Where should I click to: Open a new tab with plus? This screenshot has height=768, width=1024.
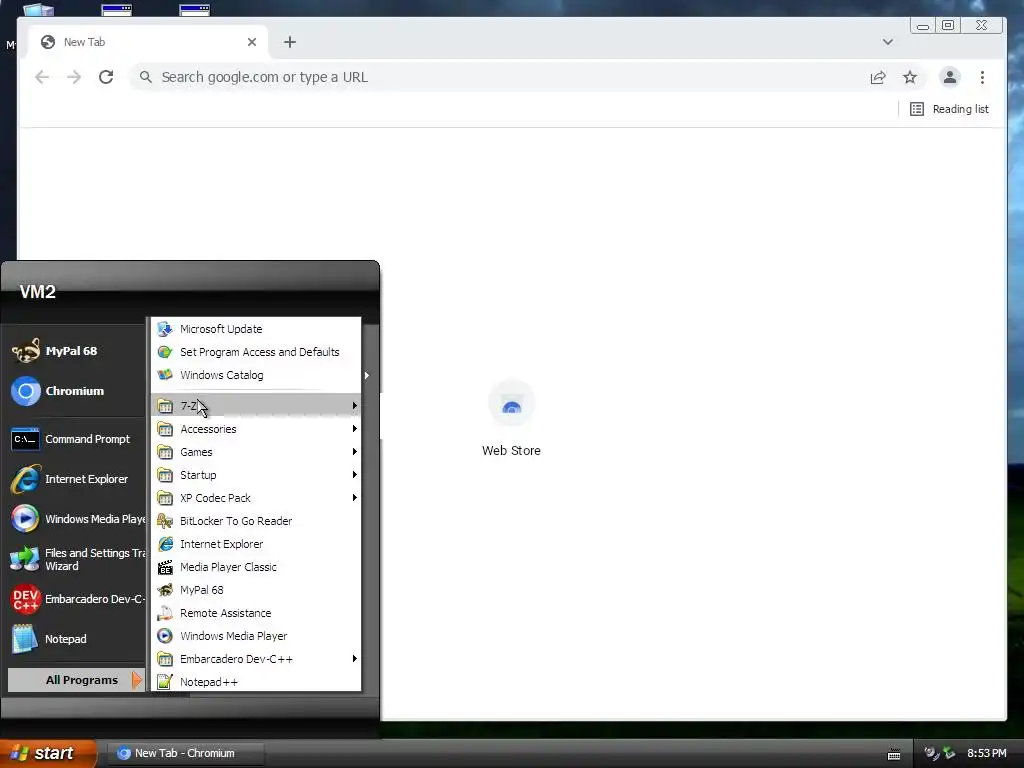(x=290, y=42)
